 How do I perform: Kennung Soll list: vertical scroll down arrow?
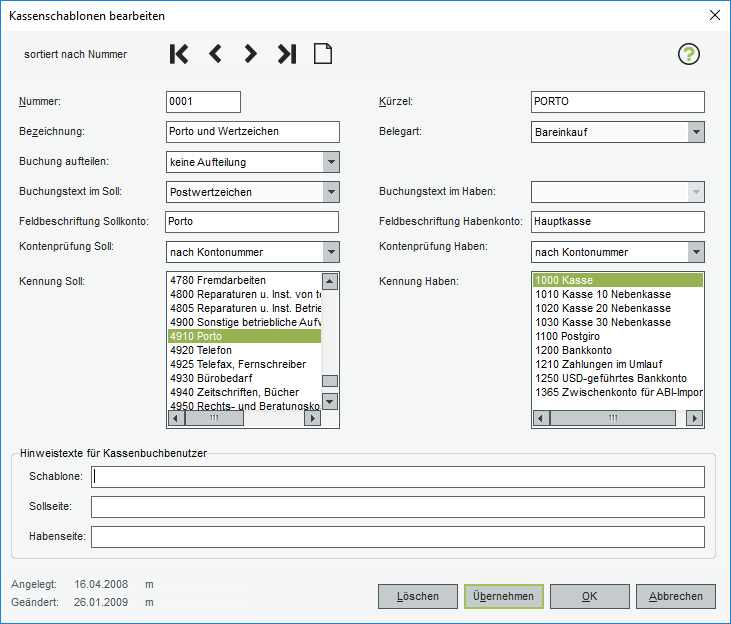(330, 401)
